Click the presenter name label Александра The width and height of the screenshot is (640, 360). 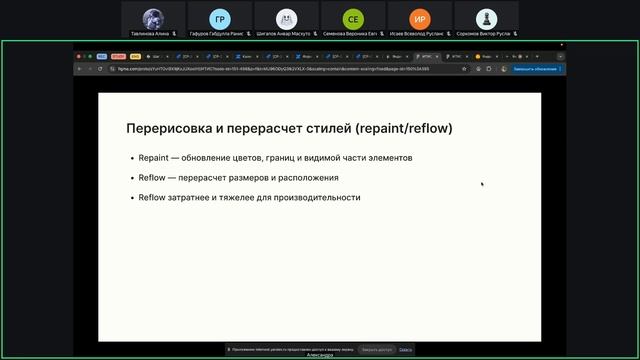(320, 356)
